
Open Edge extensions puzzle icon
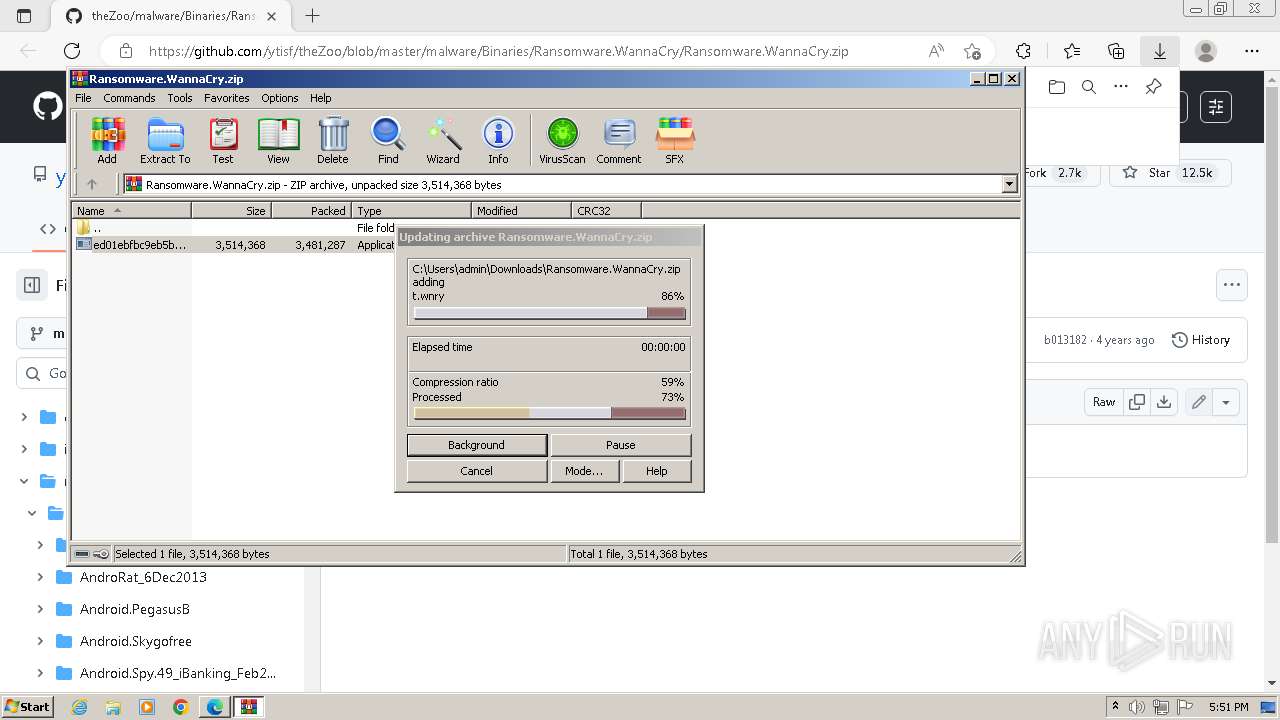click(1023, 51)
